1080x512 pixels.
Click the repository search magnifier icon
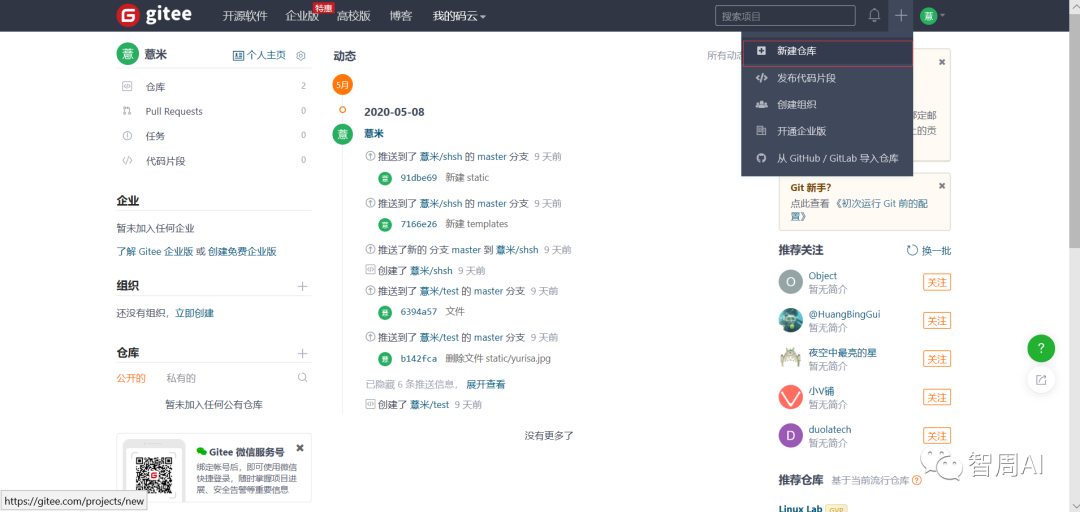(x=302, y=378)
